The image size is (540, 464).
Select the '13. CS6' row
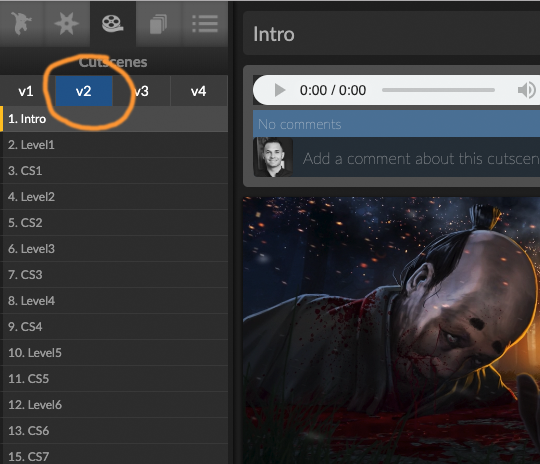point(114,431)
